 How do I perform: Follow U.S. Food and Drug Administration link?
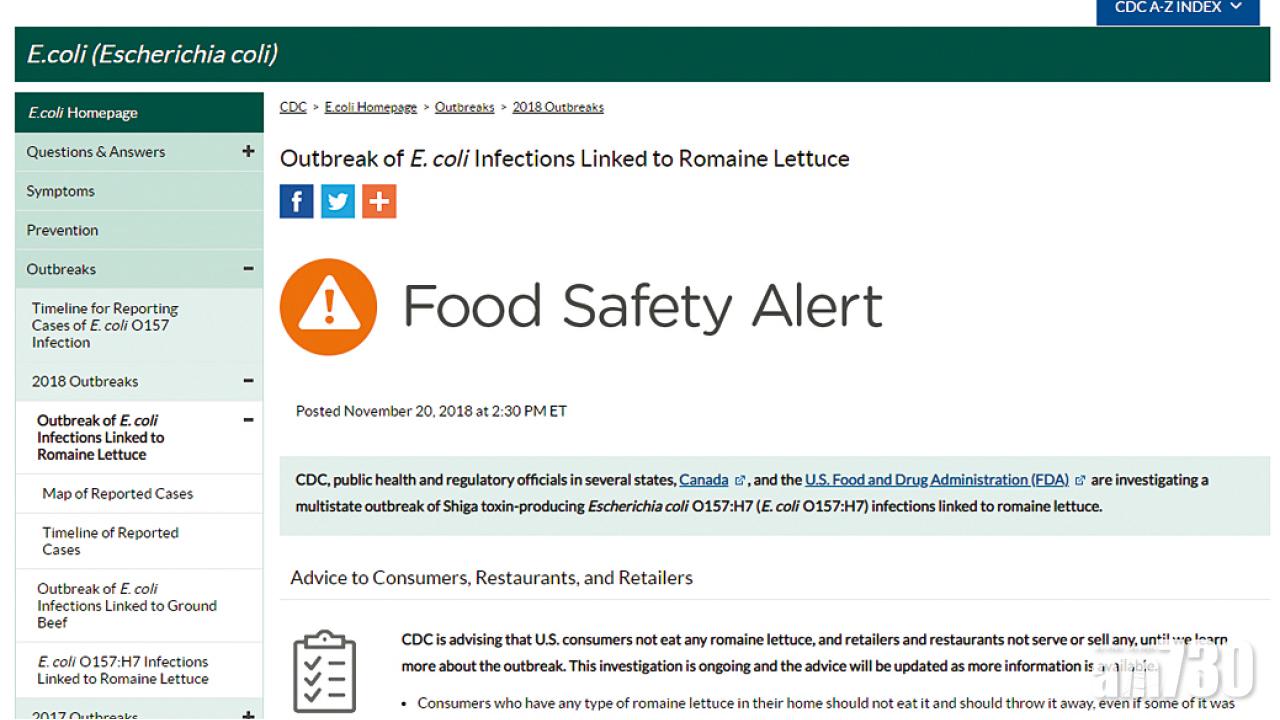(x=937, y=480)
